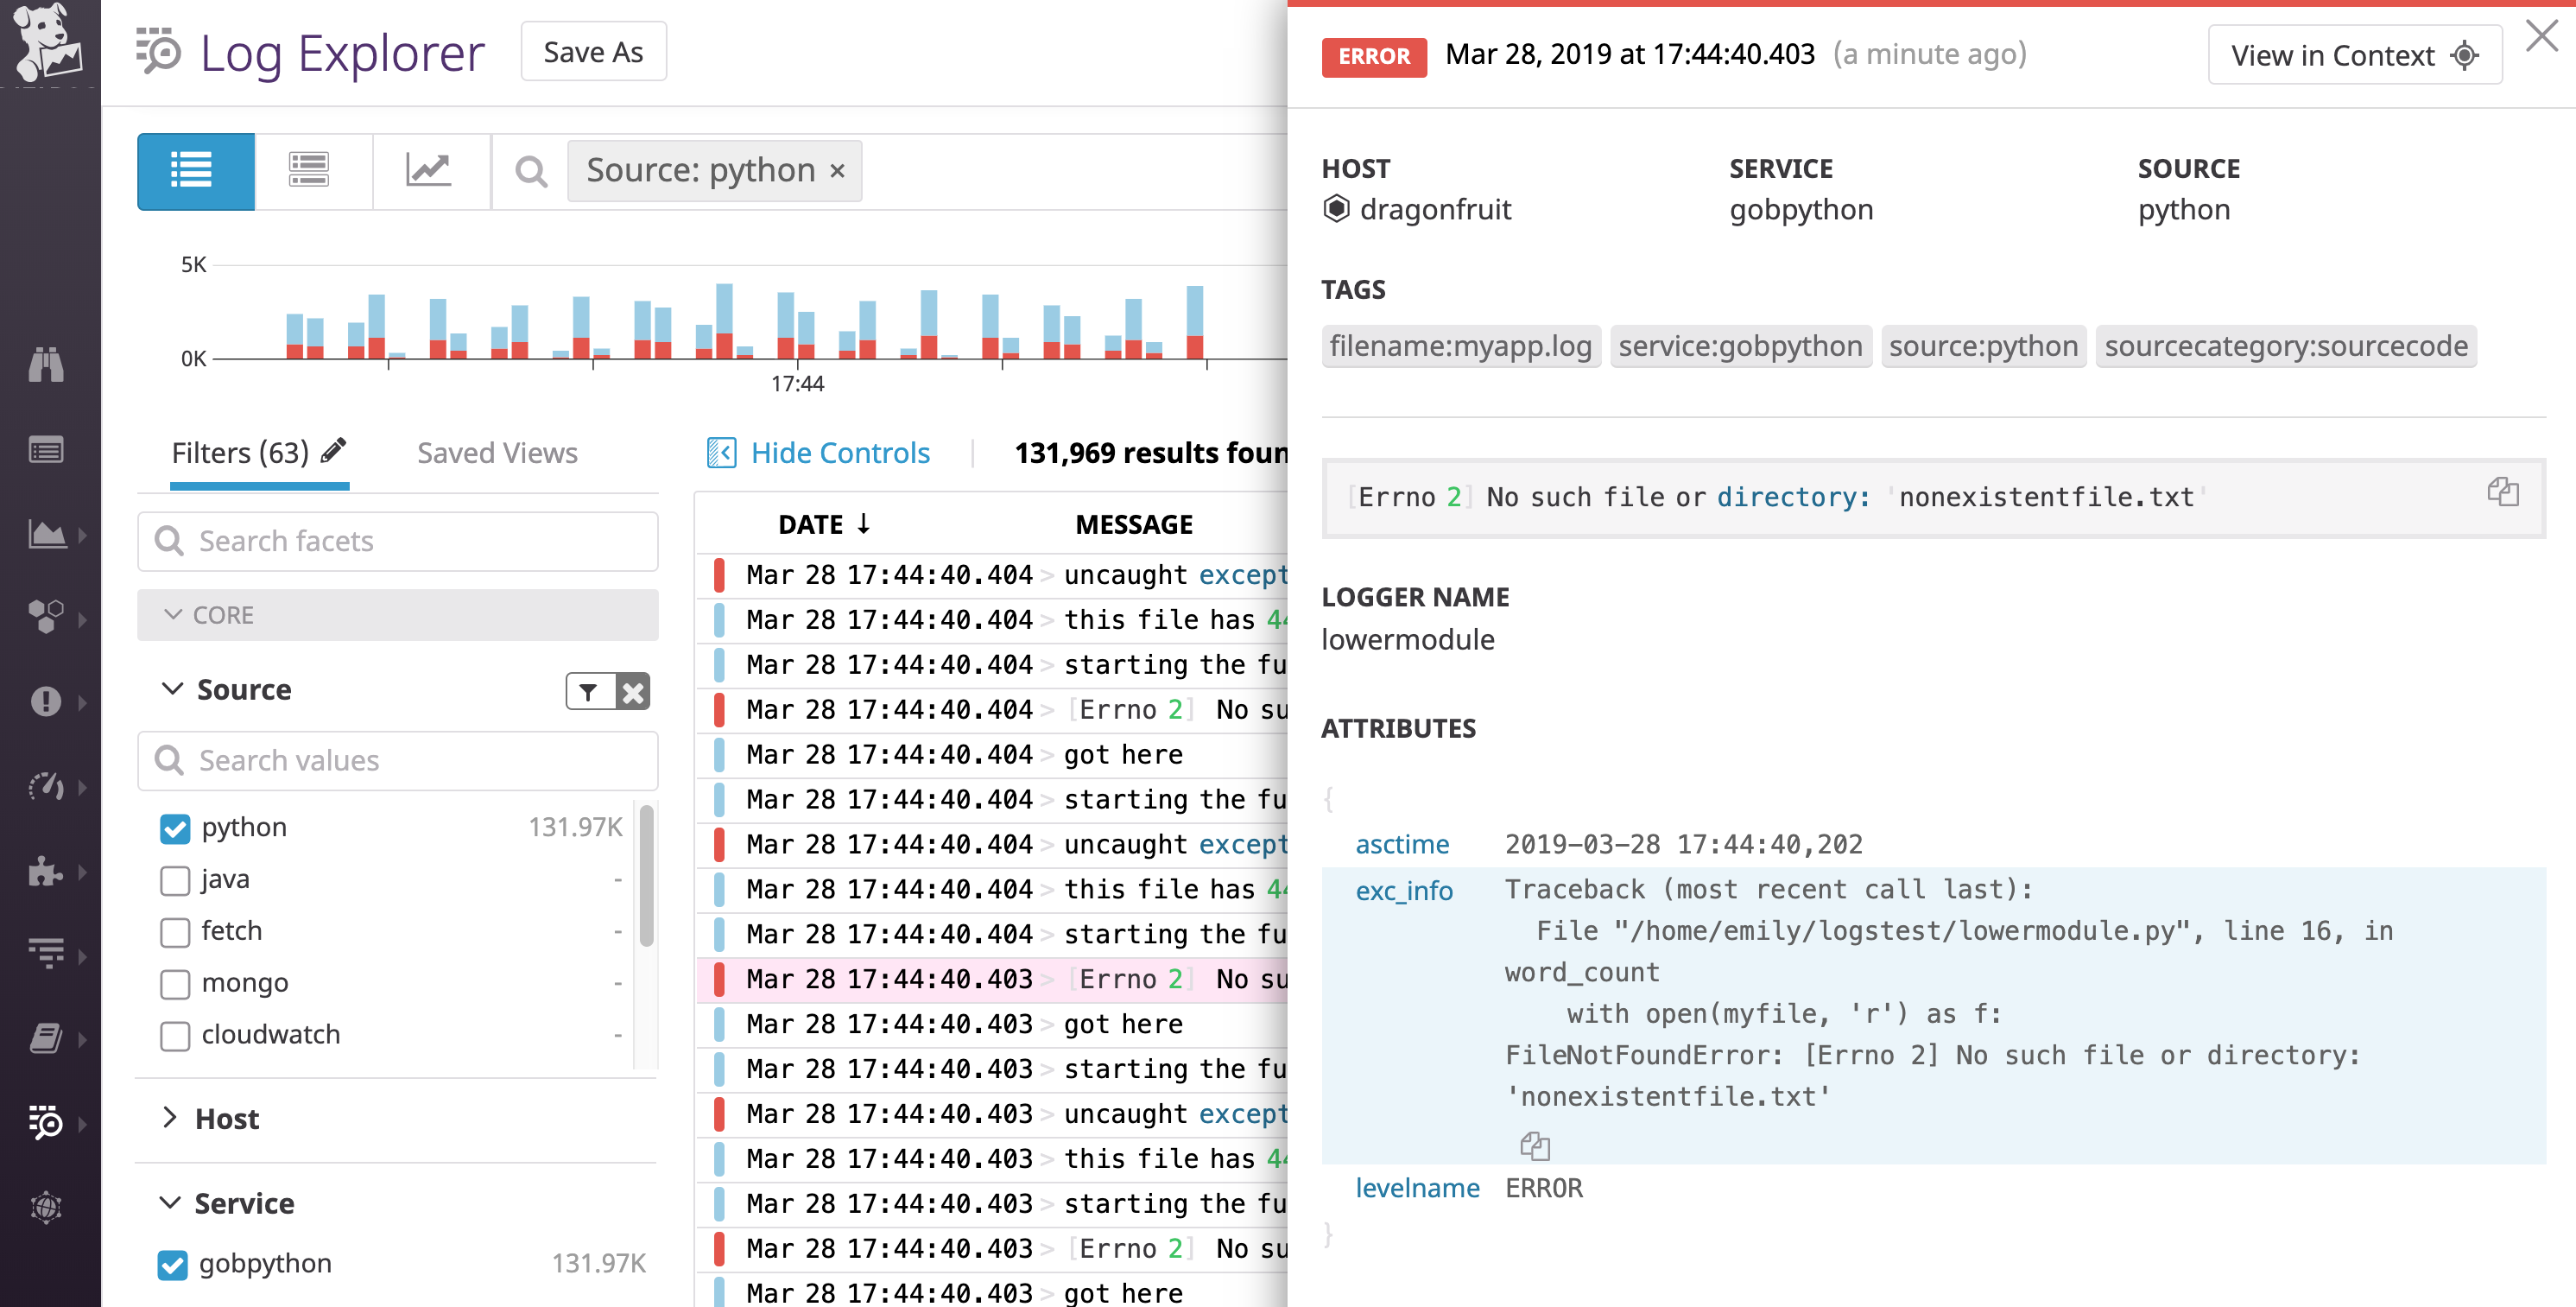Select the patterns view icon
Viewport: 2576px width, 1307px height.
point(312,171)
